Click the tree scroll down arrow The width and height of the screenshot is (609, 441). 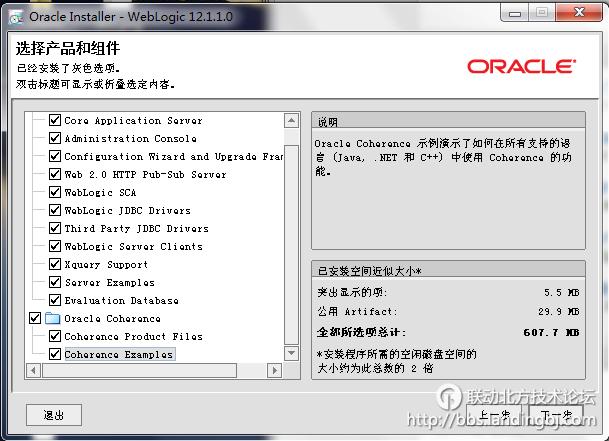tap(291, 353)
